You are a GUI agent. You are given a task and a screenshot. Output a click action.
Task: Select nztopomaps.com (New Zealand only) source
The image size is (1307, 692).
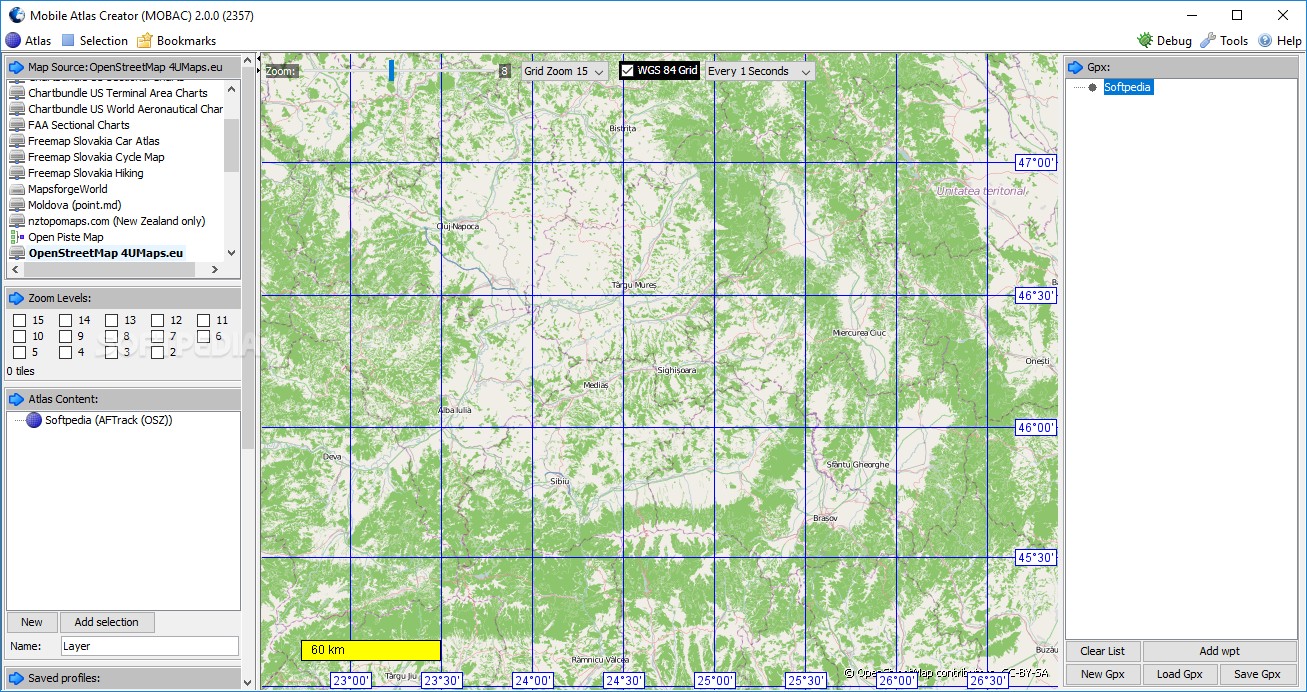[x=117, y=221]
